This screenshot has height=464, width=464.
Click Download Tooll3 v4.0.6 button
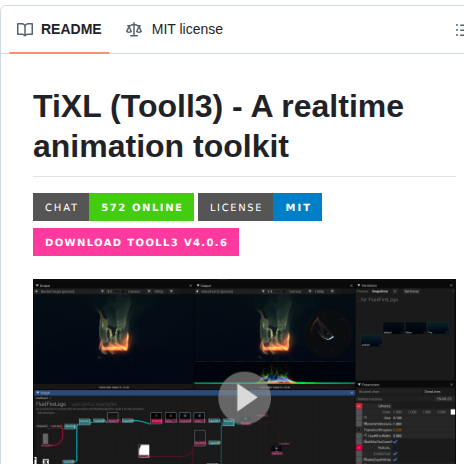pyautogui.click(x=136, y=242)
